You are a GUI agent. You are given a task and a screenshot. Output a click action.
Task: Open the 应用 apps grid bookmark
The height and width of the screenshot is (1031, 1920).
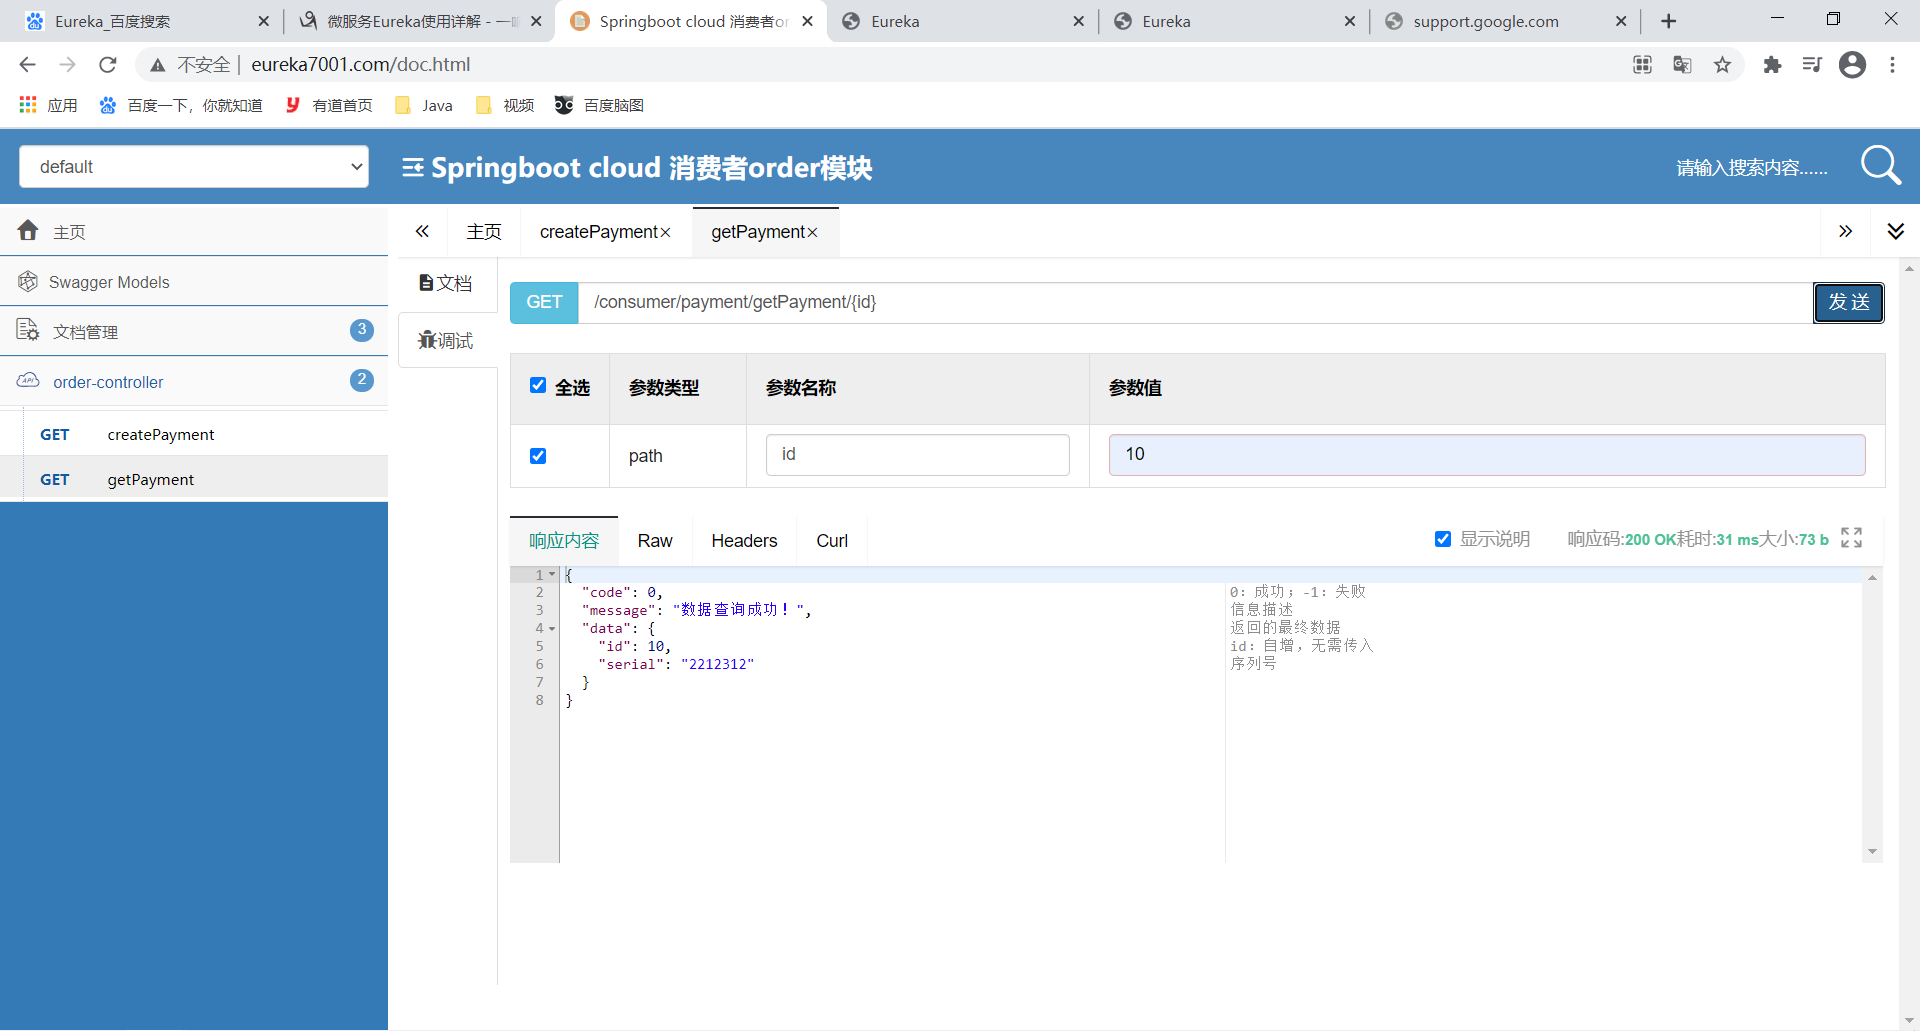pos(47,105)
